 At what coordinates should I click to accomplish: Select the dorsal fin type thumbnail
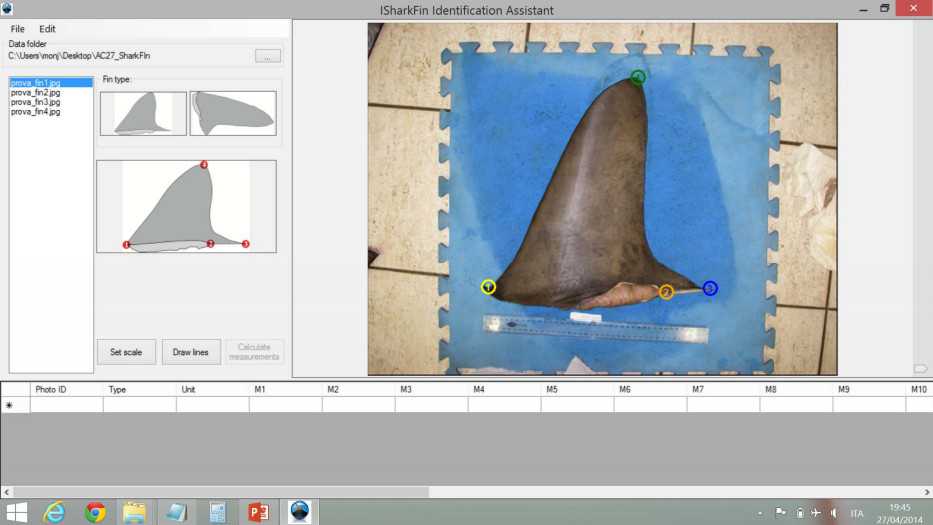click(143, 113)
